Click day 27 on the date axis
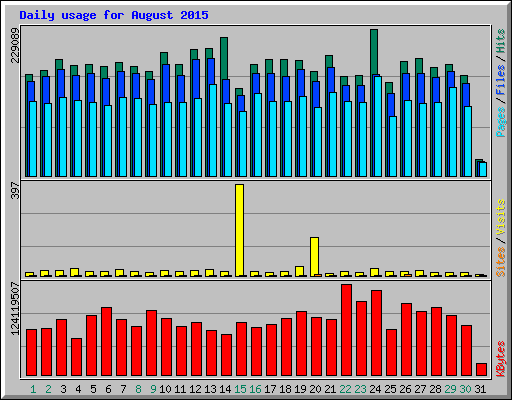This screenshot has height=400, width=512. [x=420, y=389]
